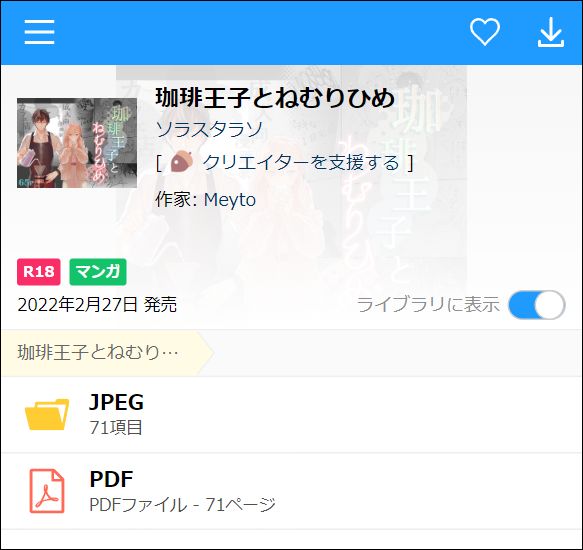Click the acorn support icon
Image resolution: width=583 pixels, height=550 pixels.
click(x=181, y=162)
